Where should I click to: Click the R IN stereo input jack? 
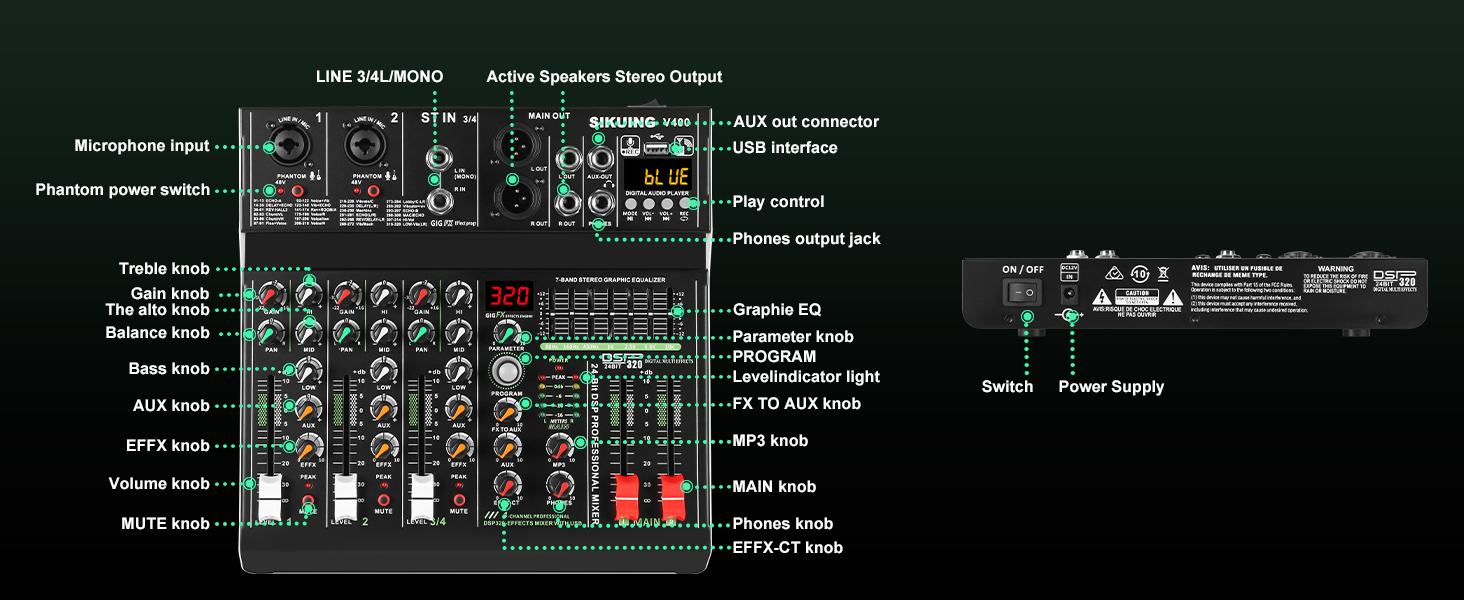pyautogui.click(x=440, y=201)
